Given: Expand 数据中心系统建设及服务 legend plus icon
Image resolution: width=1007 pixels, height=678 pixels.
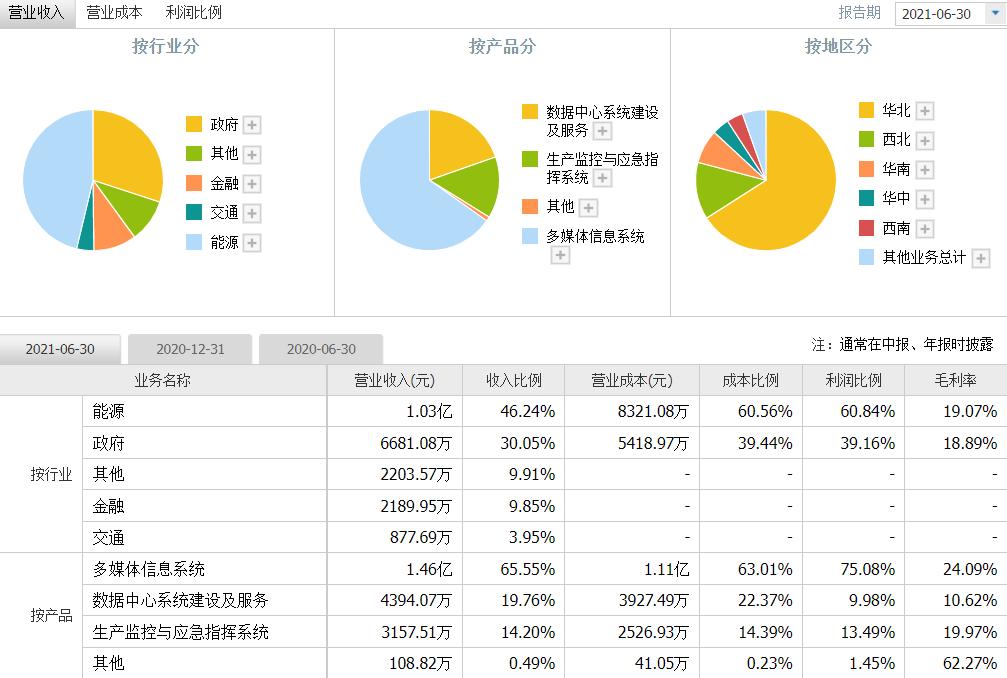Looking at the screenshot, I should 602,131.
